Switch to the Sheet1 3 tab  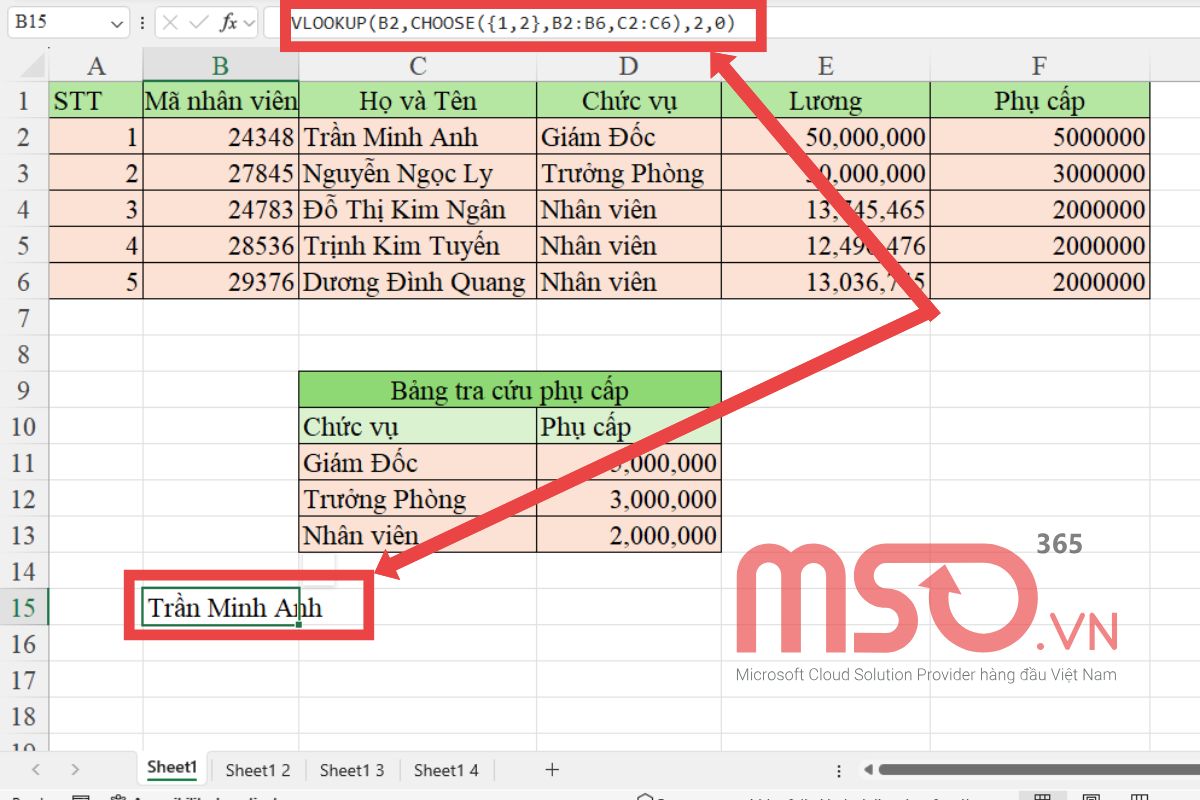point(352,770)
